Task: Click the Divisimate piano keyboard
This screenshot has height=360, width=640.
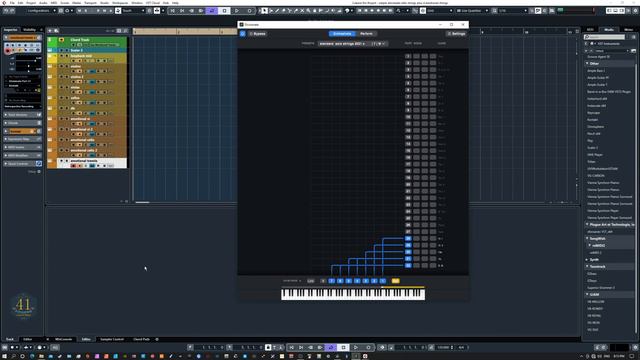Action: pos(353,294)
